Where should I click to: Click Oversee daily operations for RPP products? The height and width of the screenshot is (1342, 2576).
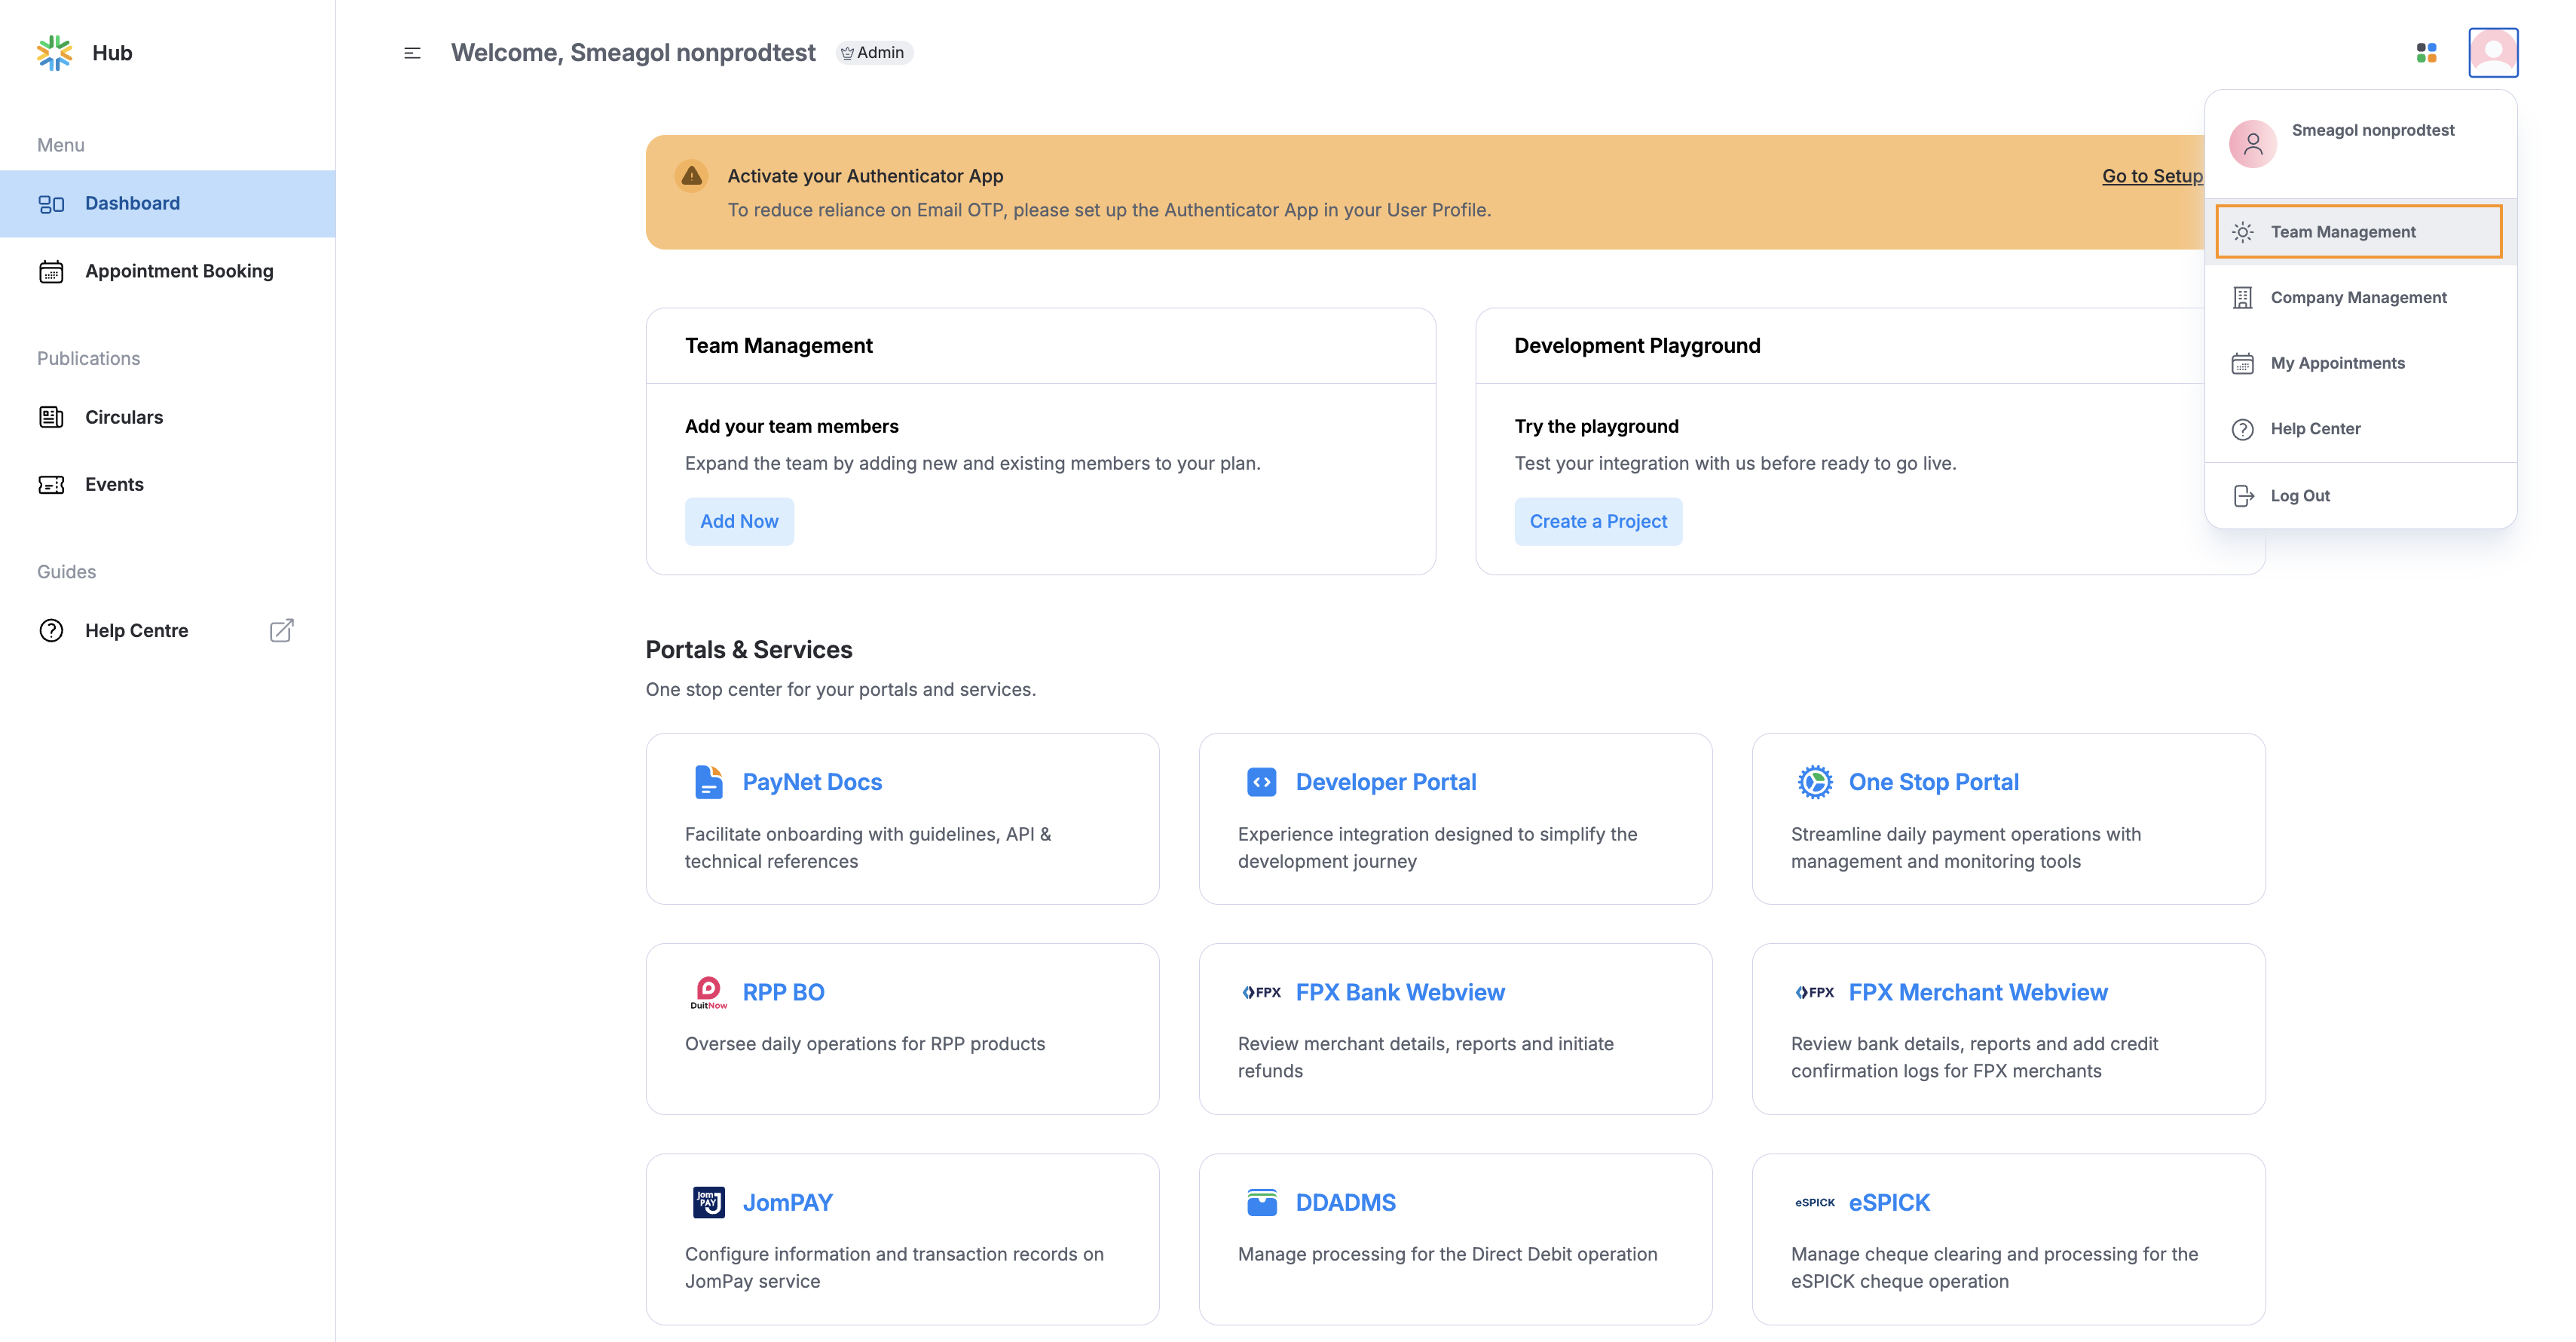[865, 1044]
